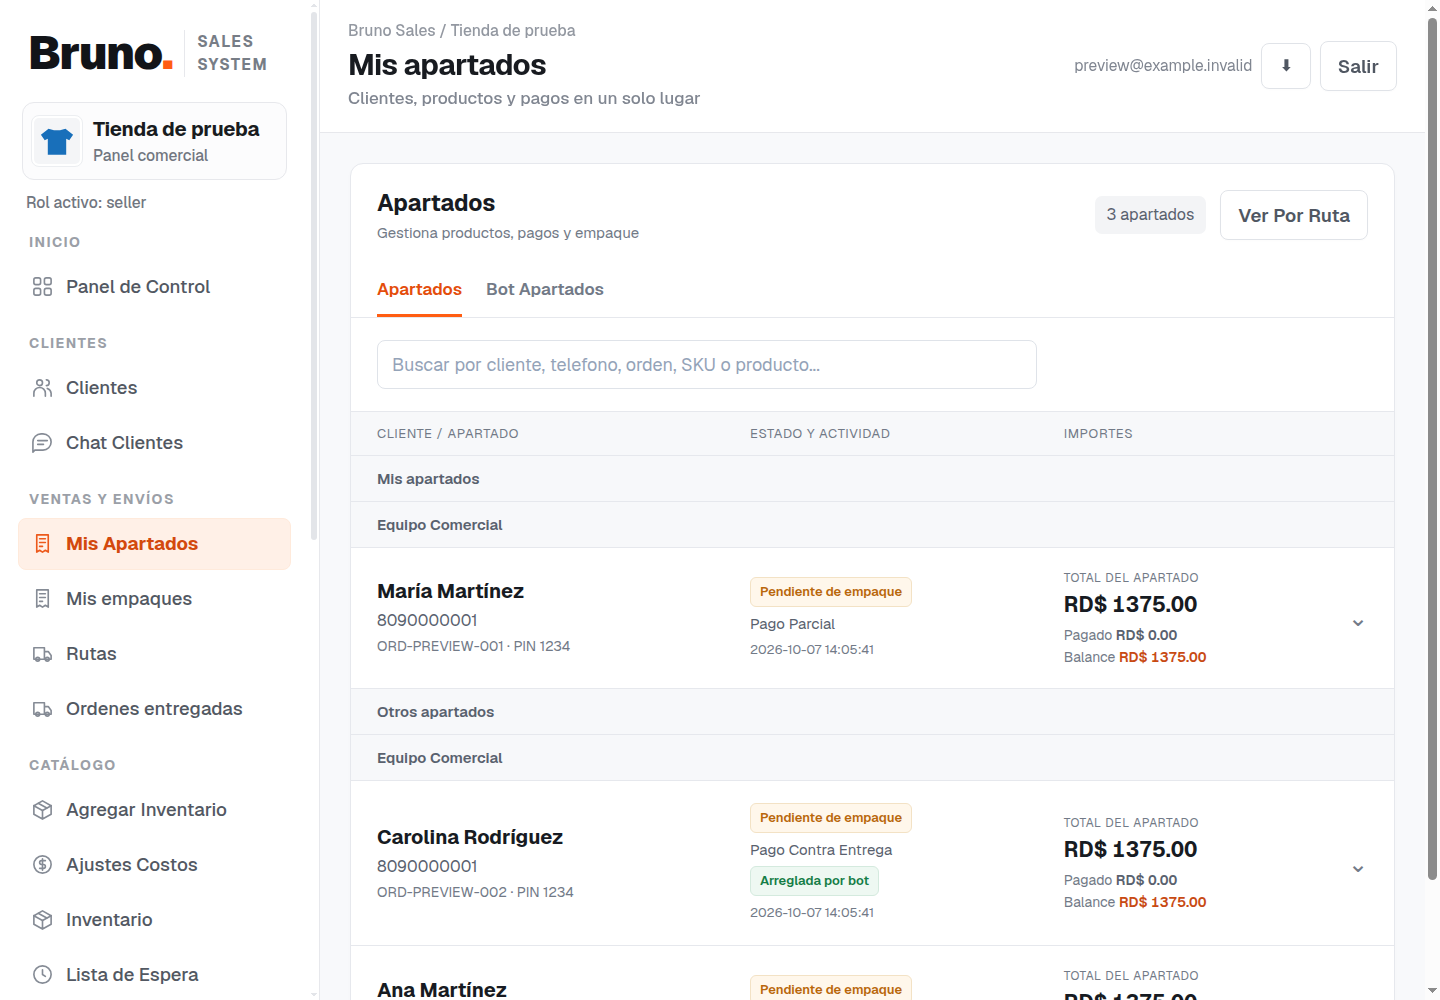Click the Ver Por Ruta button
The width and height of the screenshot is (1440, 1000).
(1294, 215)
